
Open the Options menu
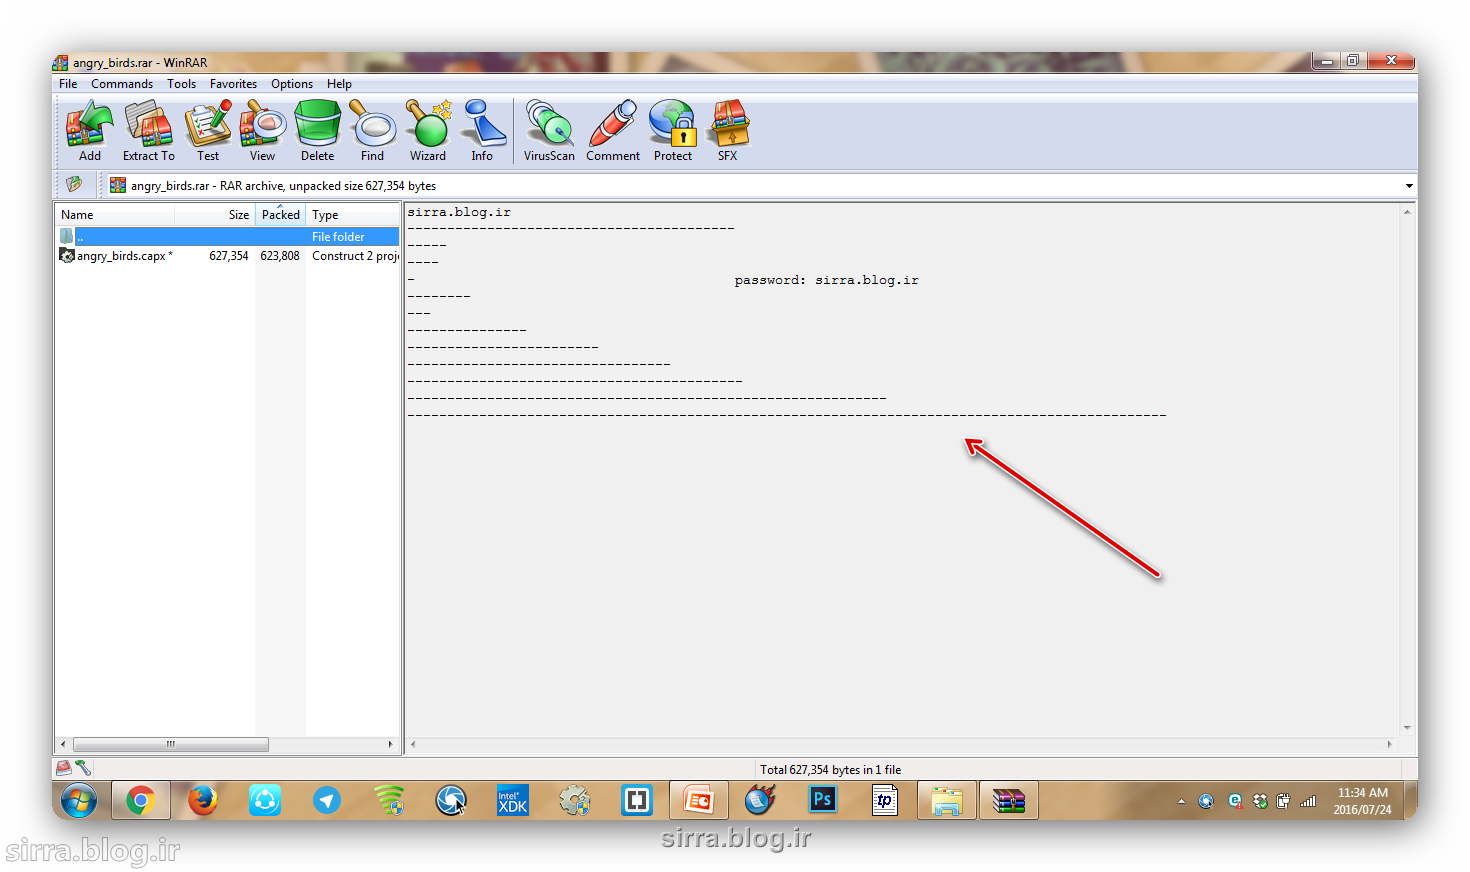click(292, 84)
